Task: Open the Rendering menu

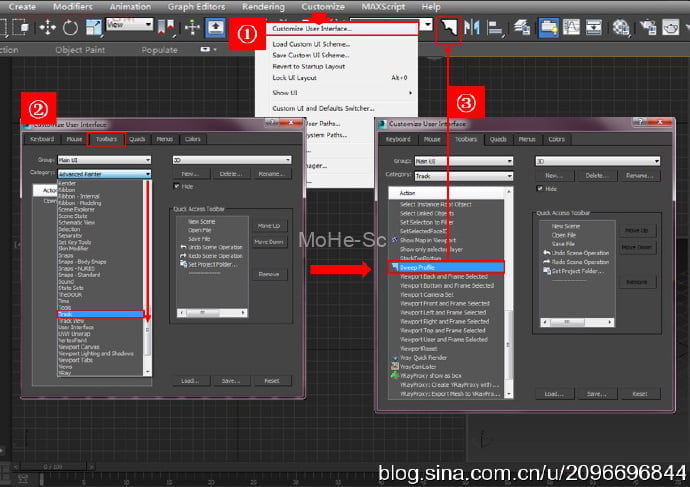Action: click(x=263, y=6)
